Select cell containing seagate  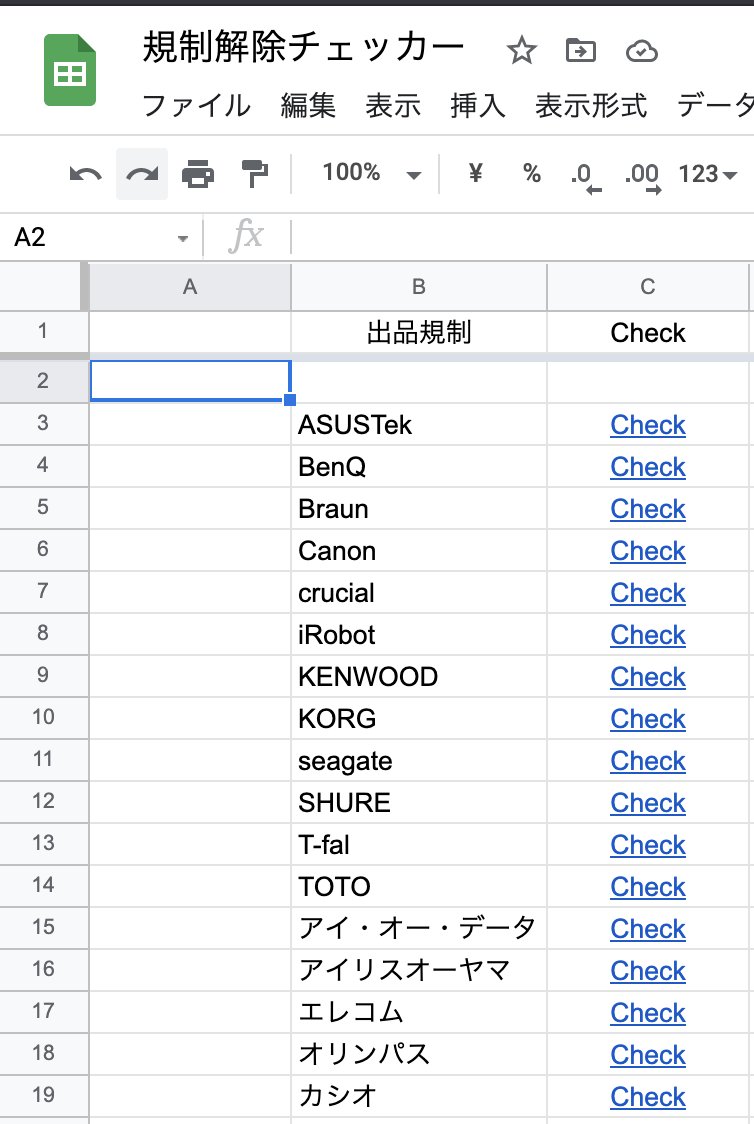pyautogui.click(x=419, y=761)
